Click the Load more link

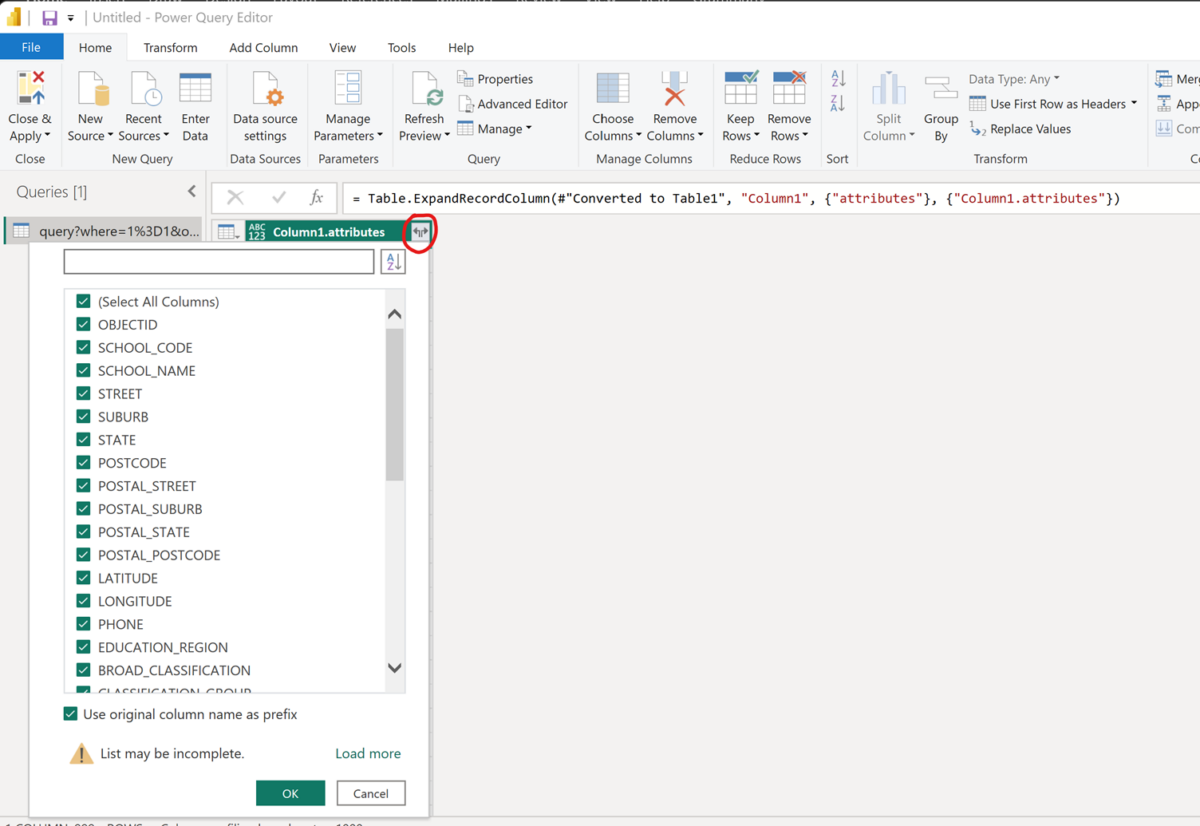pyautogui.click(x=368, y=753)
